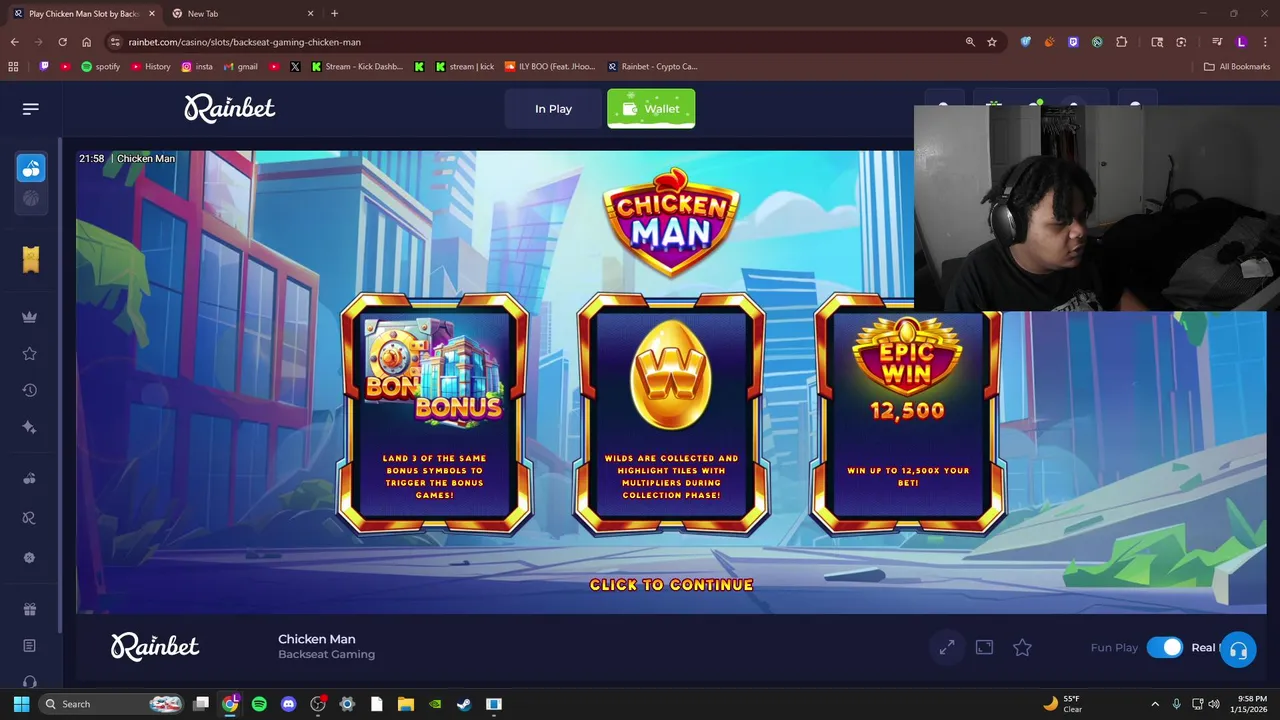This screenshot has width=1280, height=720.
Task: Open live support headset chat button
Action: coord(1238,651)
